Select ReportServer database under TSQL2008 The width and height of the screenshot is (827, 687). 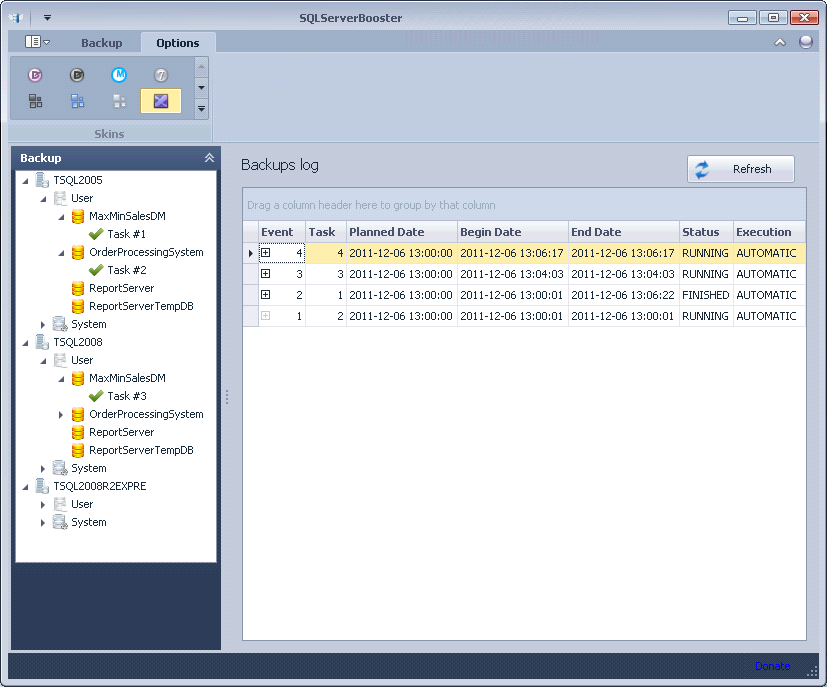point(121,432)
